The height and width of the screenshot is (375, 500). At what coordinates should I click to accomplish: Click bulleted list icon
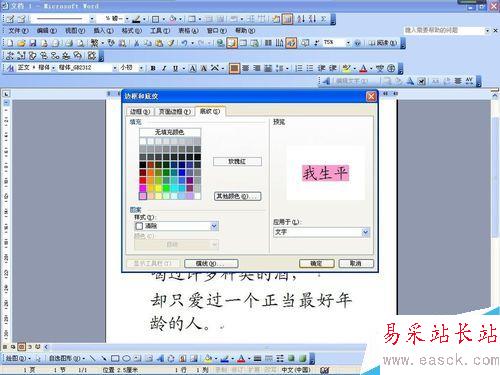tap(310, 68)
